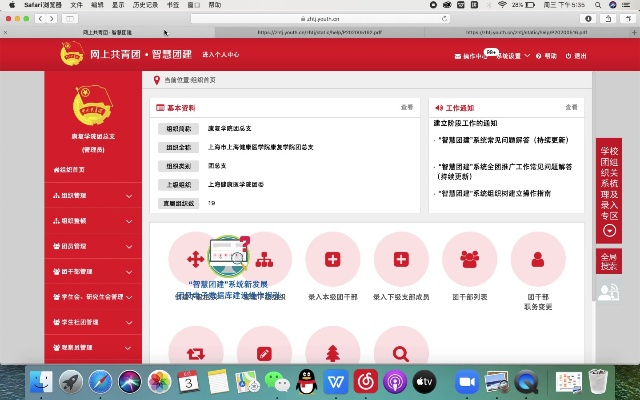Click the 录入本级团干部 circle icon
The height and width of the screenshot is (400, 640).
tap(332, 259)
